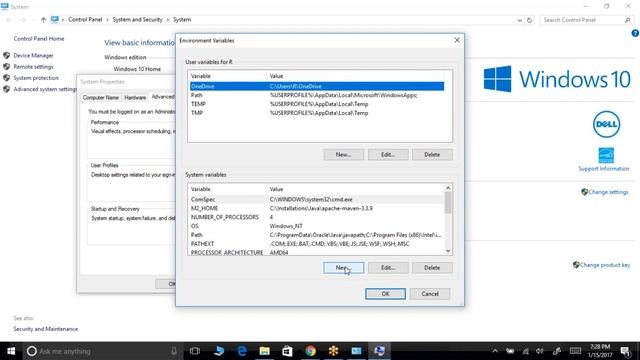
Task: Click the Cortana microphone icon
Action: pyautogui.click(x=174, y=351)
